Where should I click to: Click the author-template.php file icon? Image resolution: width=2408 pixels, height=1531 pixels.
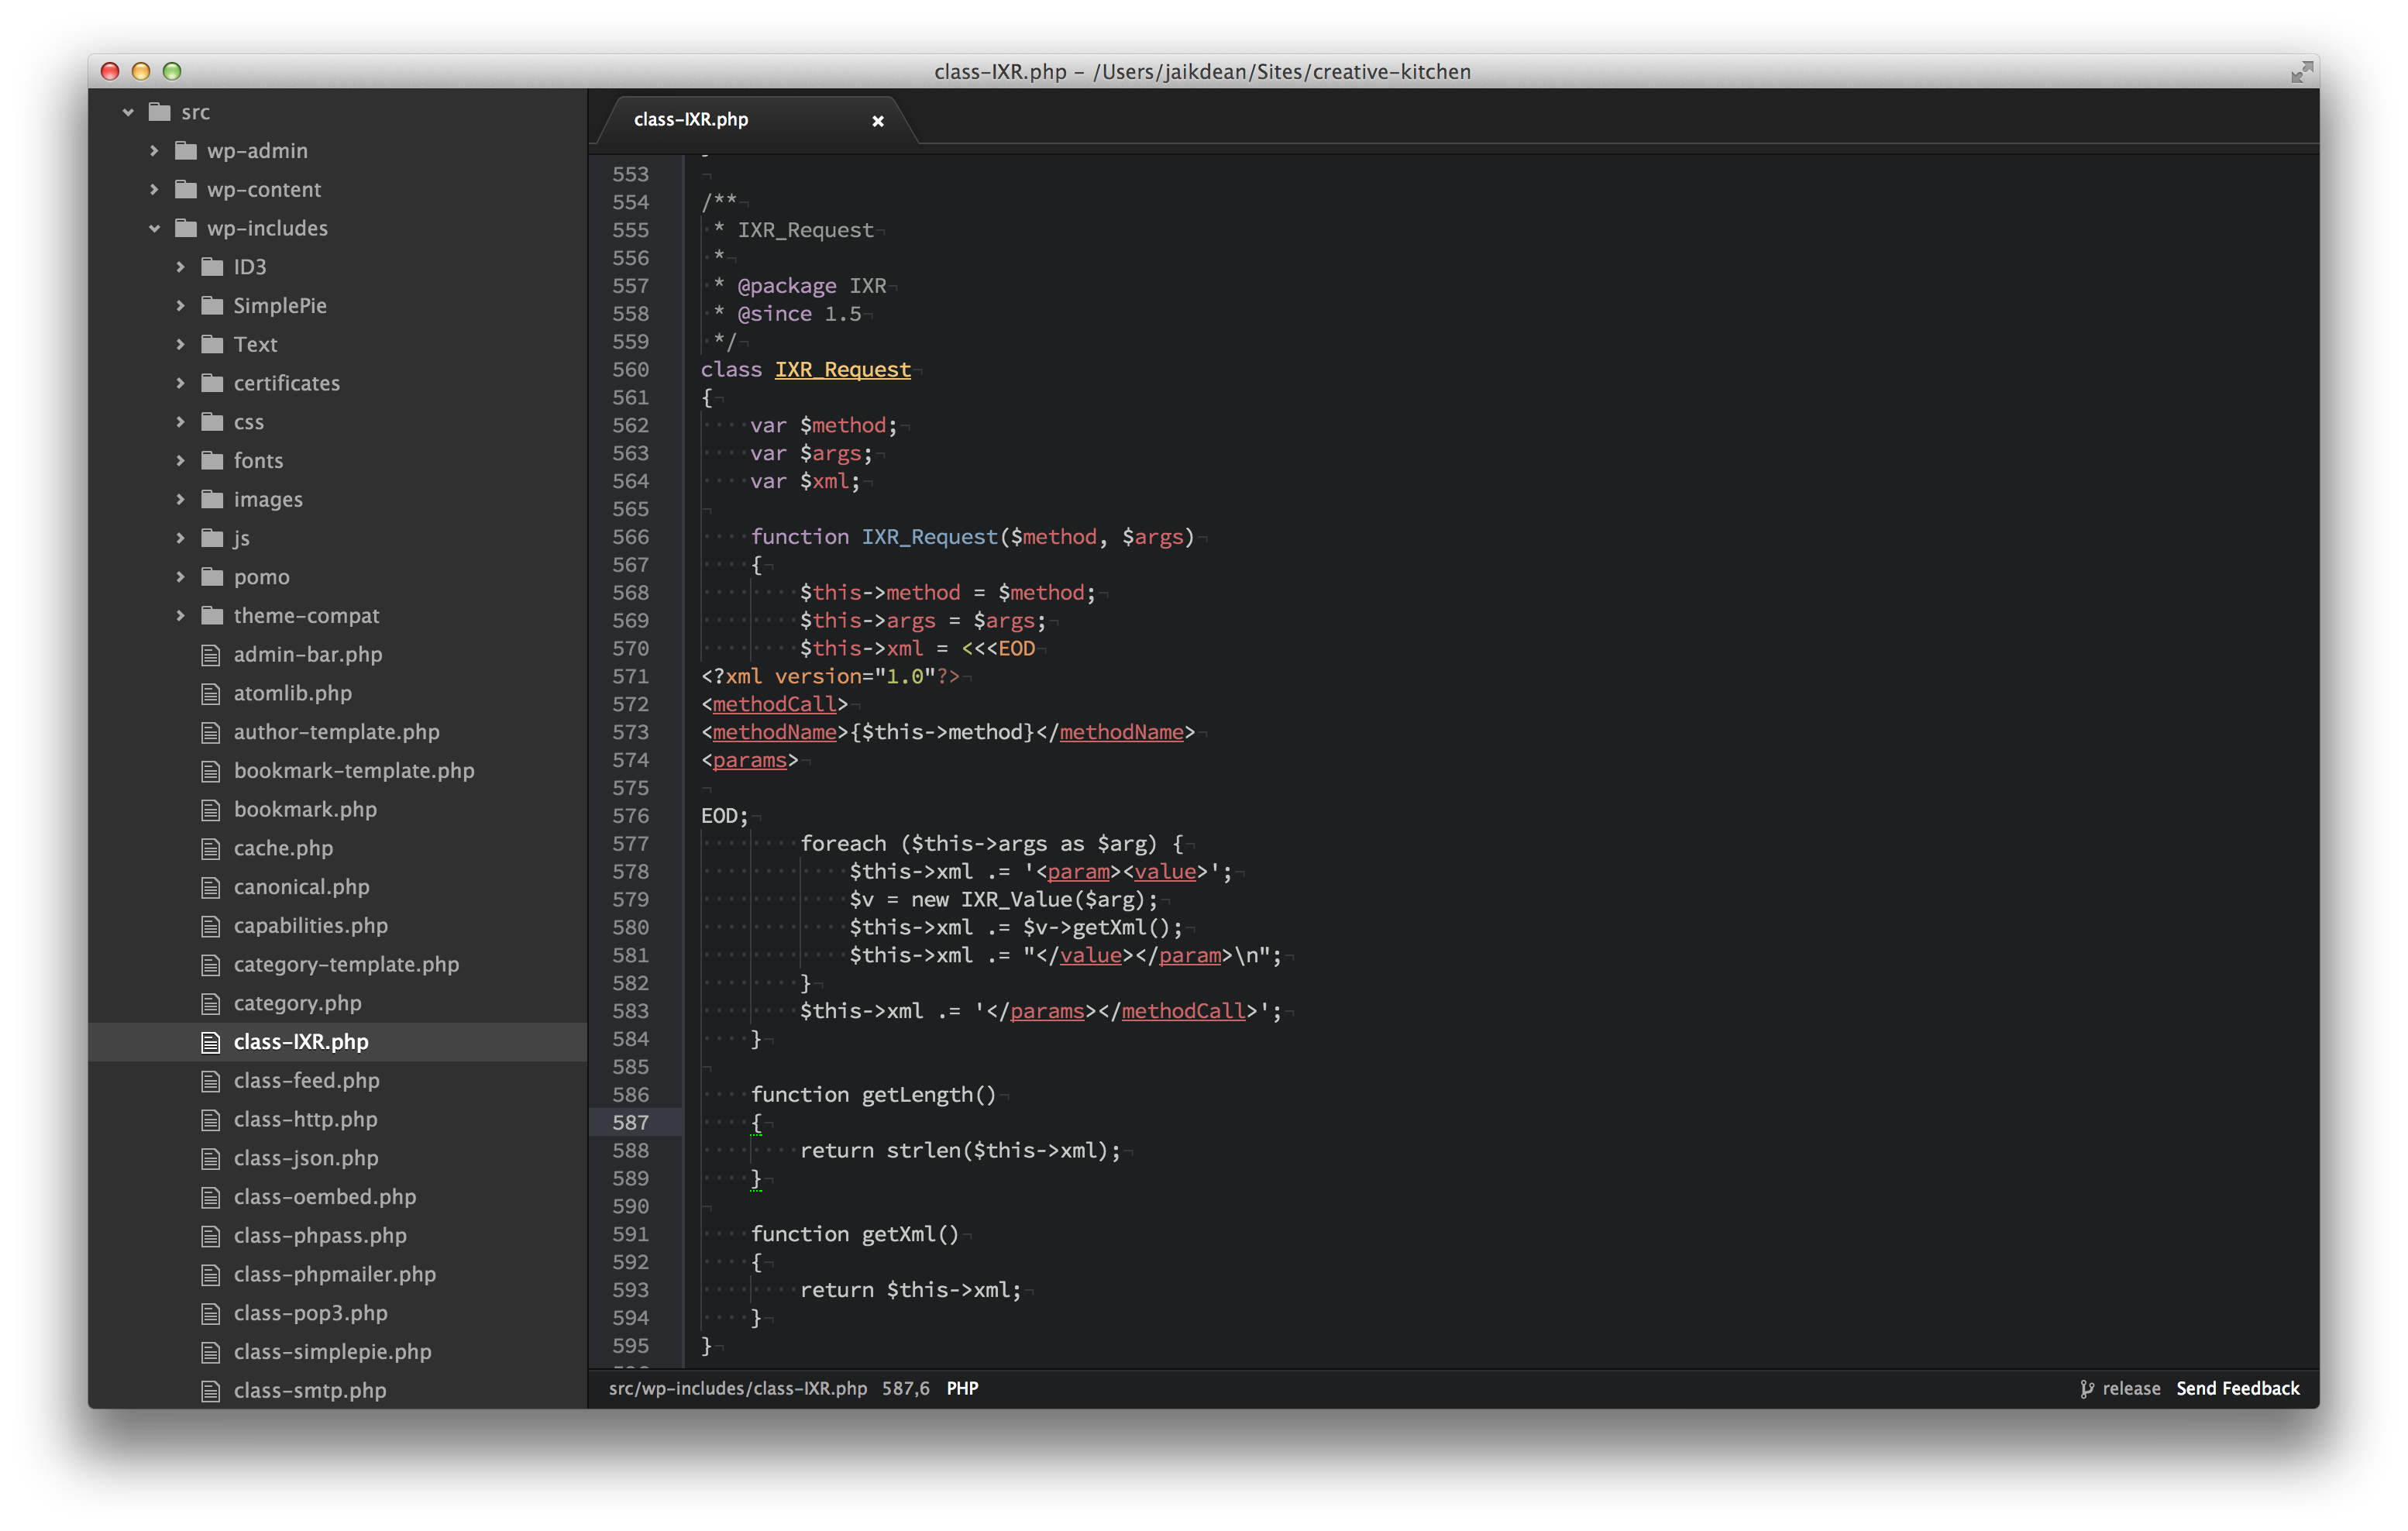[211, 733]
